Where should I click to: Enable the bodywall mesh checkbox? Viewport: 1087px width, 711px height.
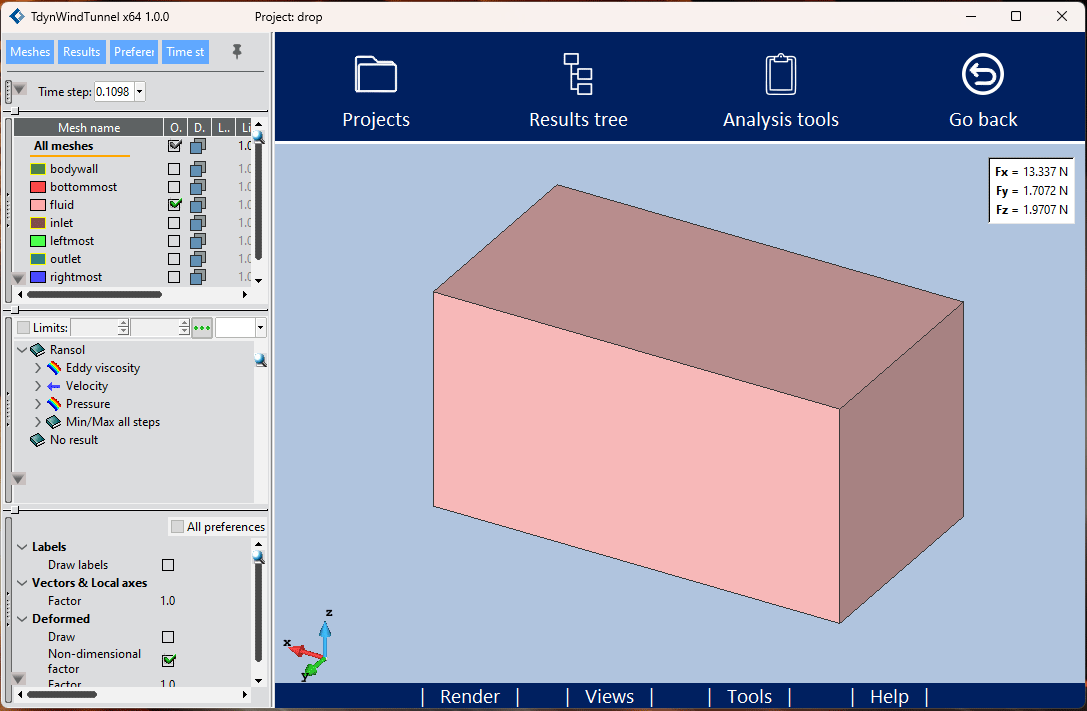pyautogui.click(x=174, y=168)
